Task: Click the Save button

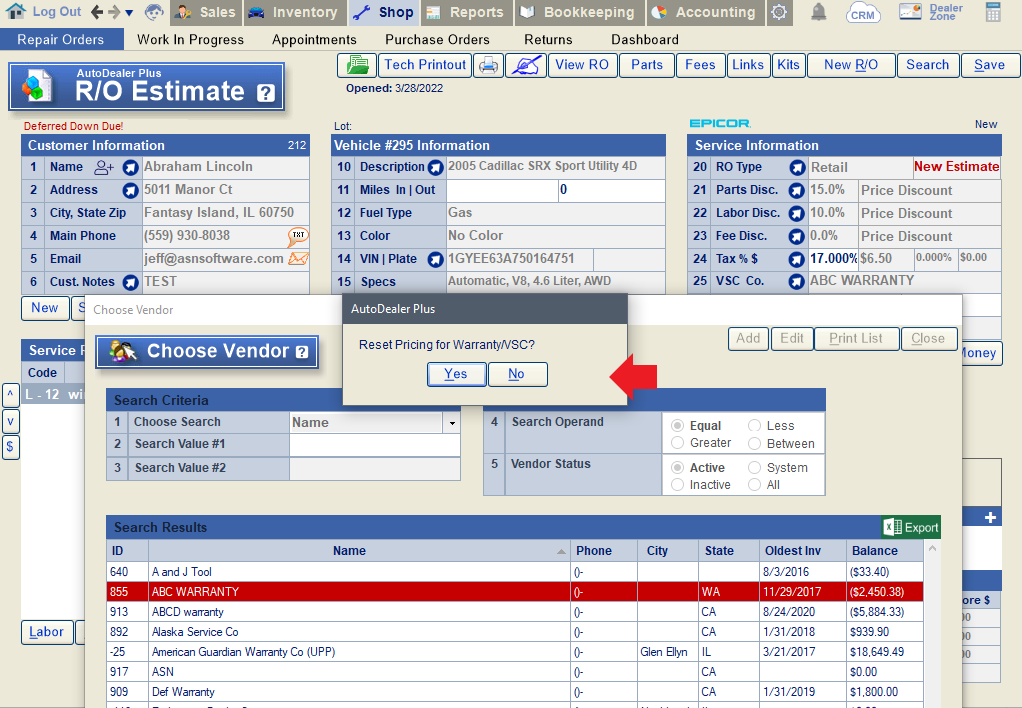Action: click(x=989, y=65)
